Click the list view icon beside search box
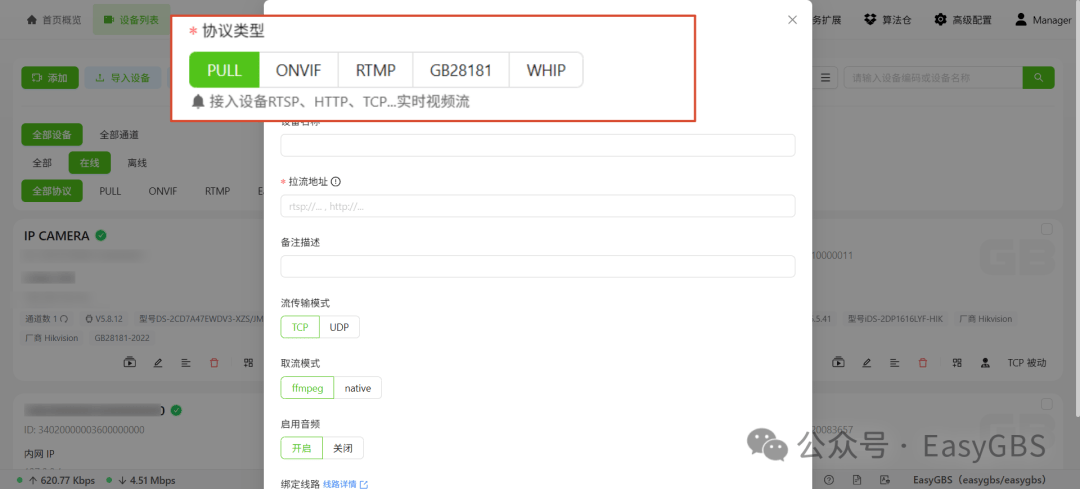Screen dimensions: 1080x489 tap(824, 78)
